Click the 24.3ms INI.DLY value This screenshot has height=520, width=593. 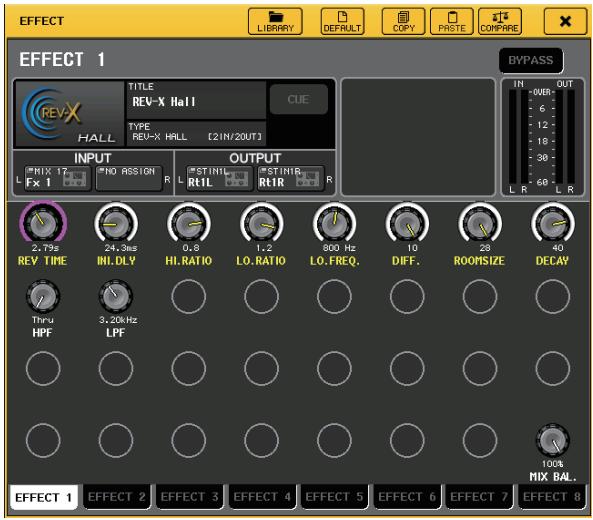coord(121,248)
